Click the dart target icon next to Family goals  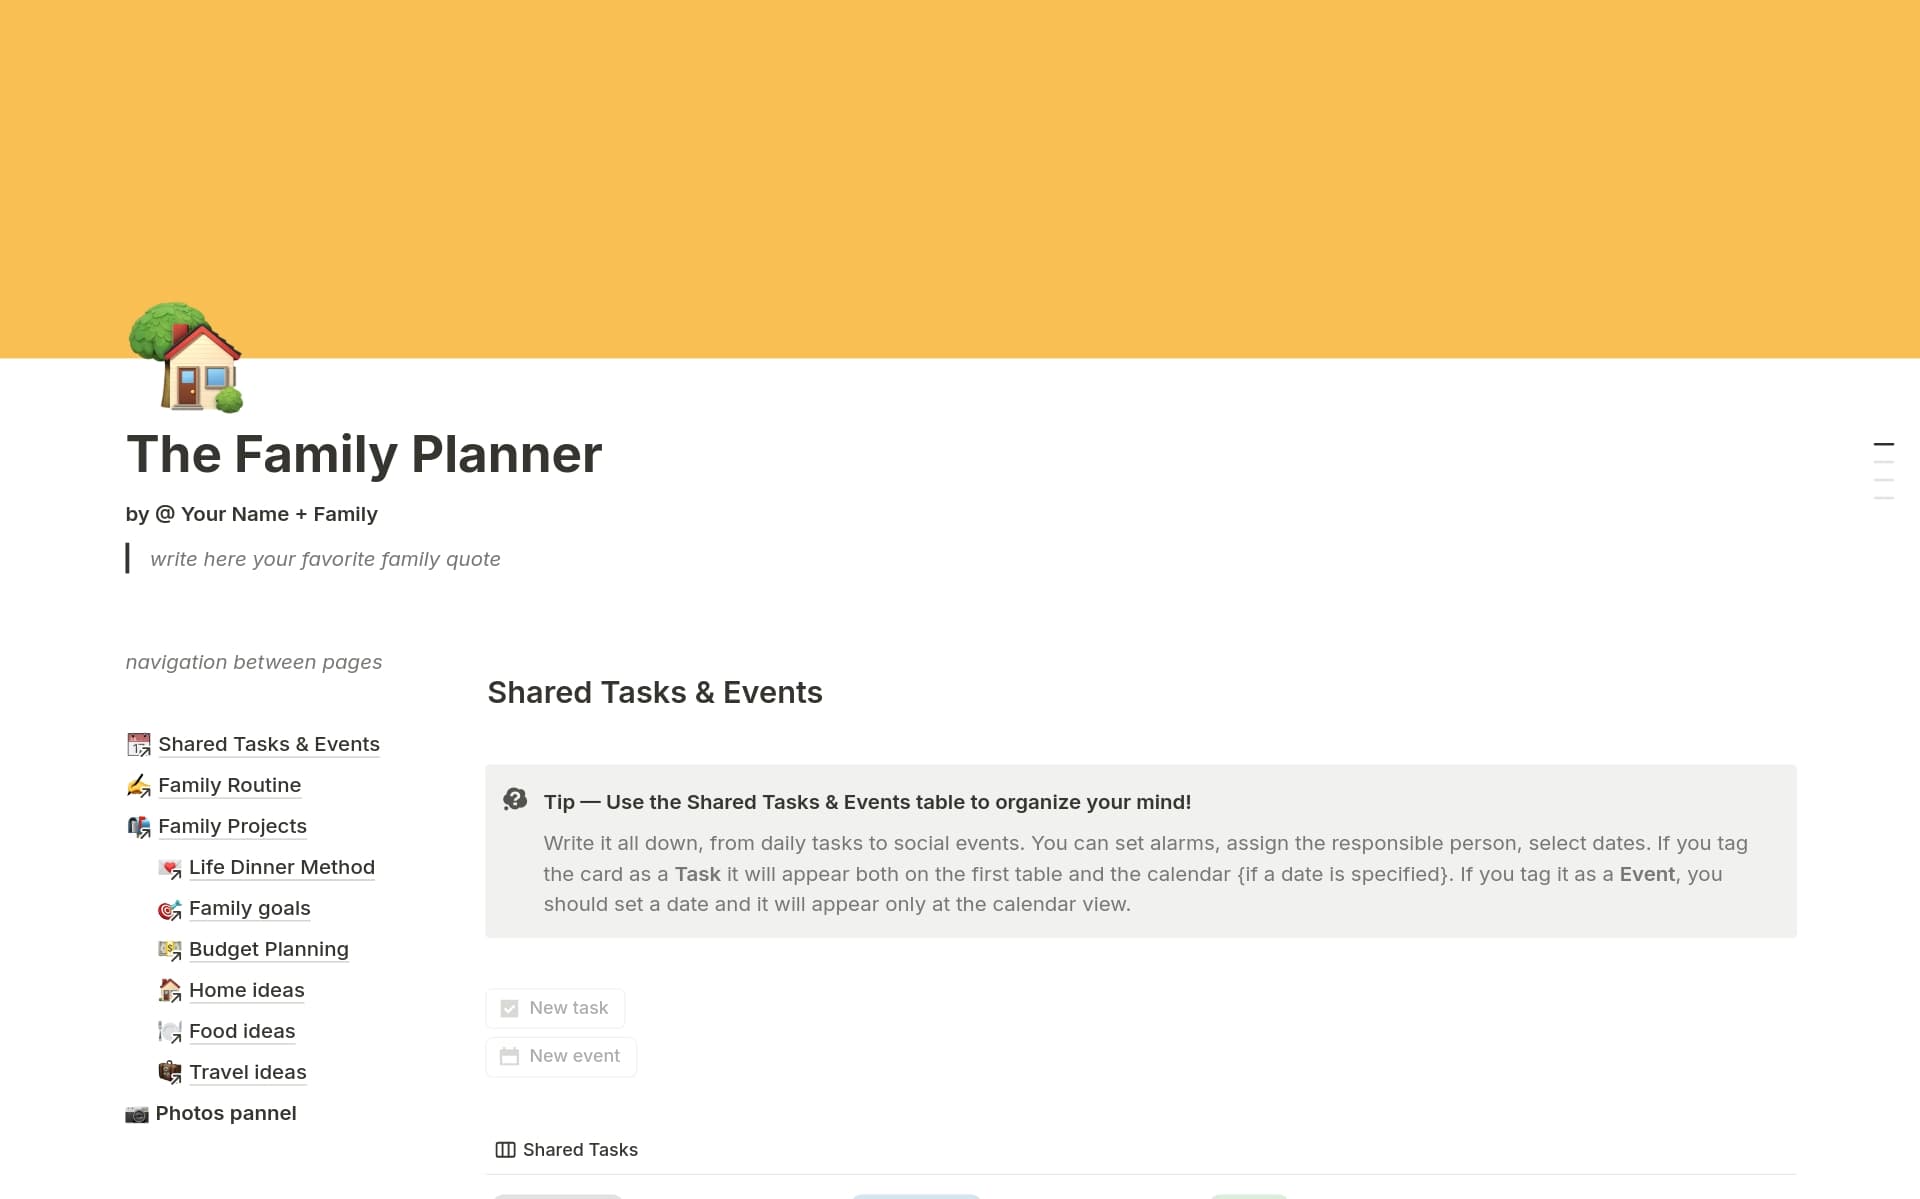click(170, 908)
